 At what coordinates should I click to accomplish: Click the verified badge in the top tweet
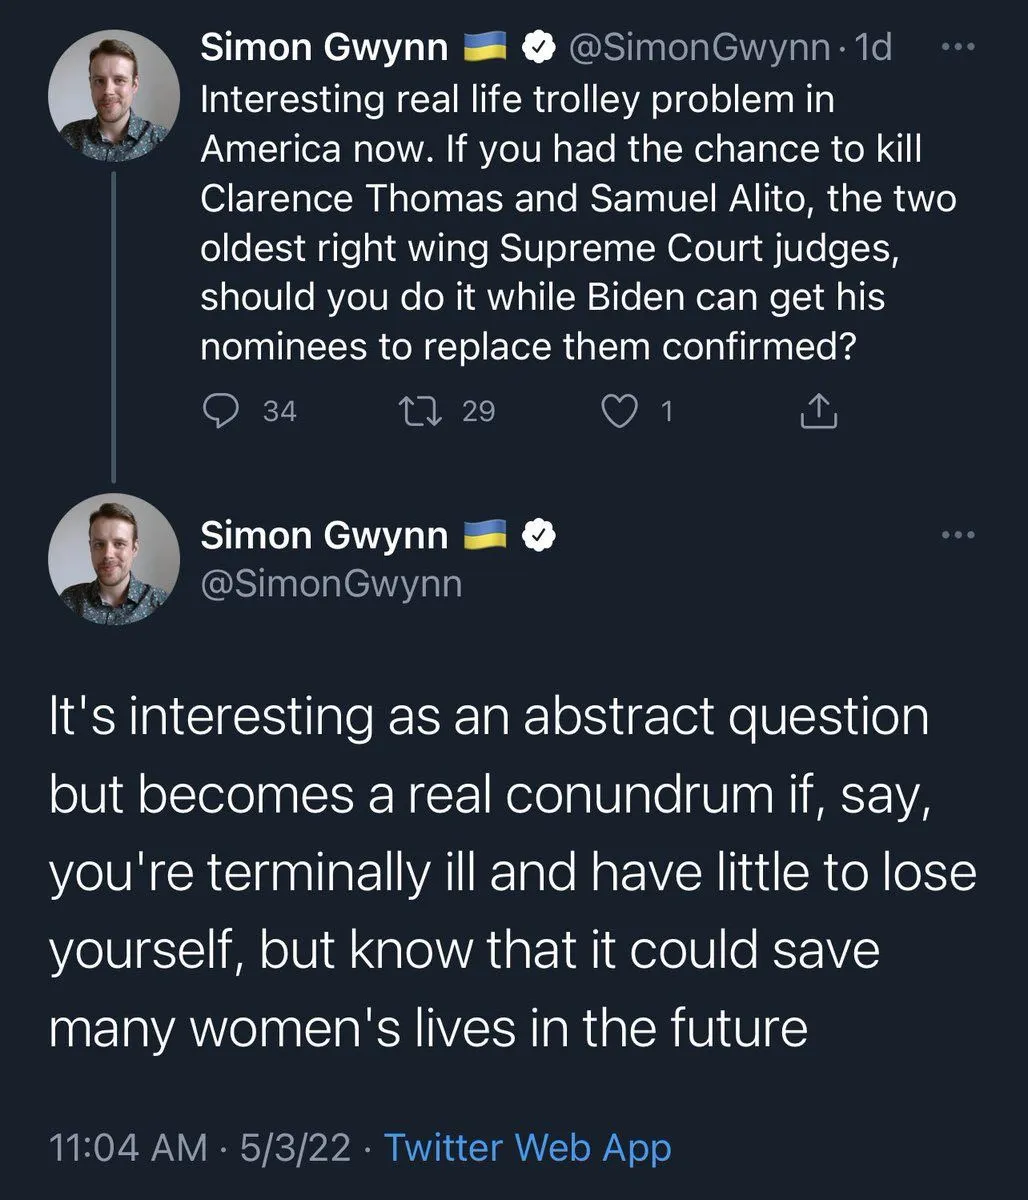pos(540,48)
